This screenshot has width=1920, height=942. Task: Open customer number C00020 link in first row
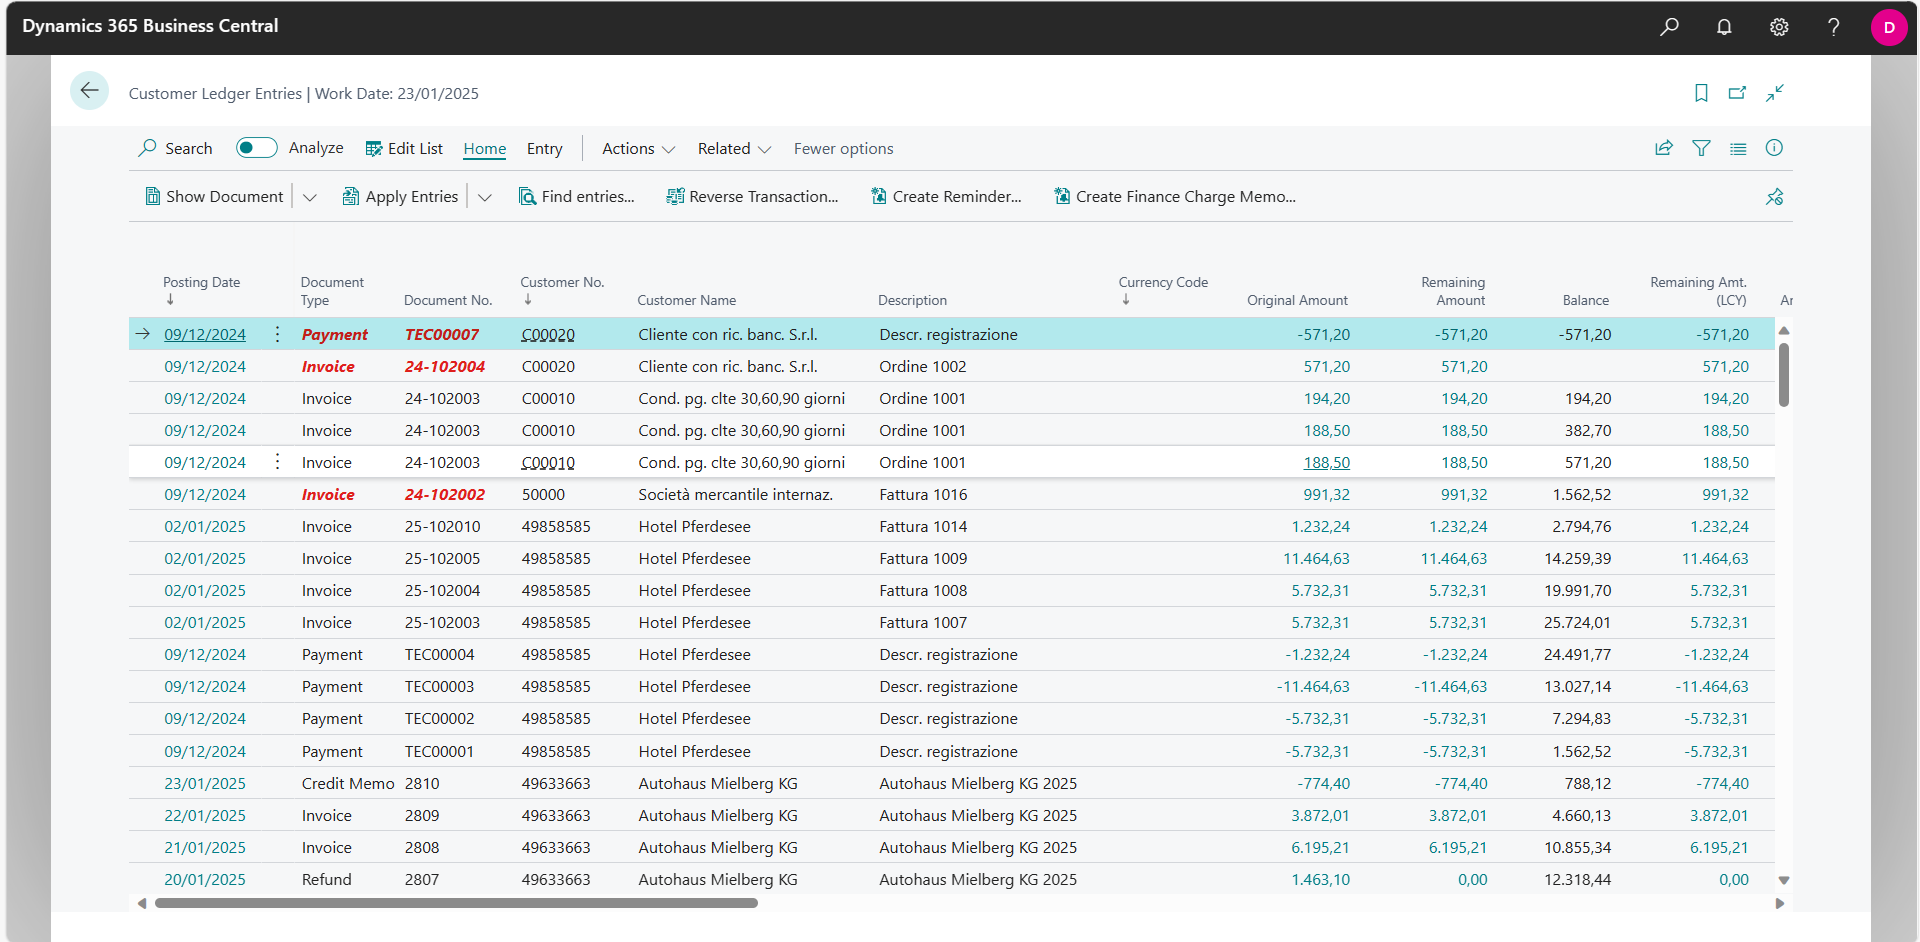[x=548, y=334]
